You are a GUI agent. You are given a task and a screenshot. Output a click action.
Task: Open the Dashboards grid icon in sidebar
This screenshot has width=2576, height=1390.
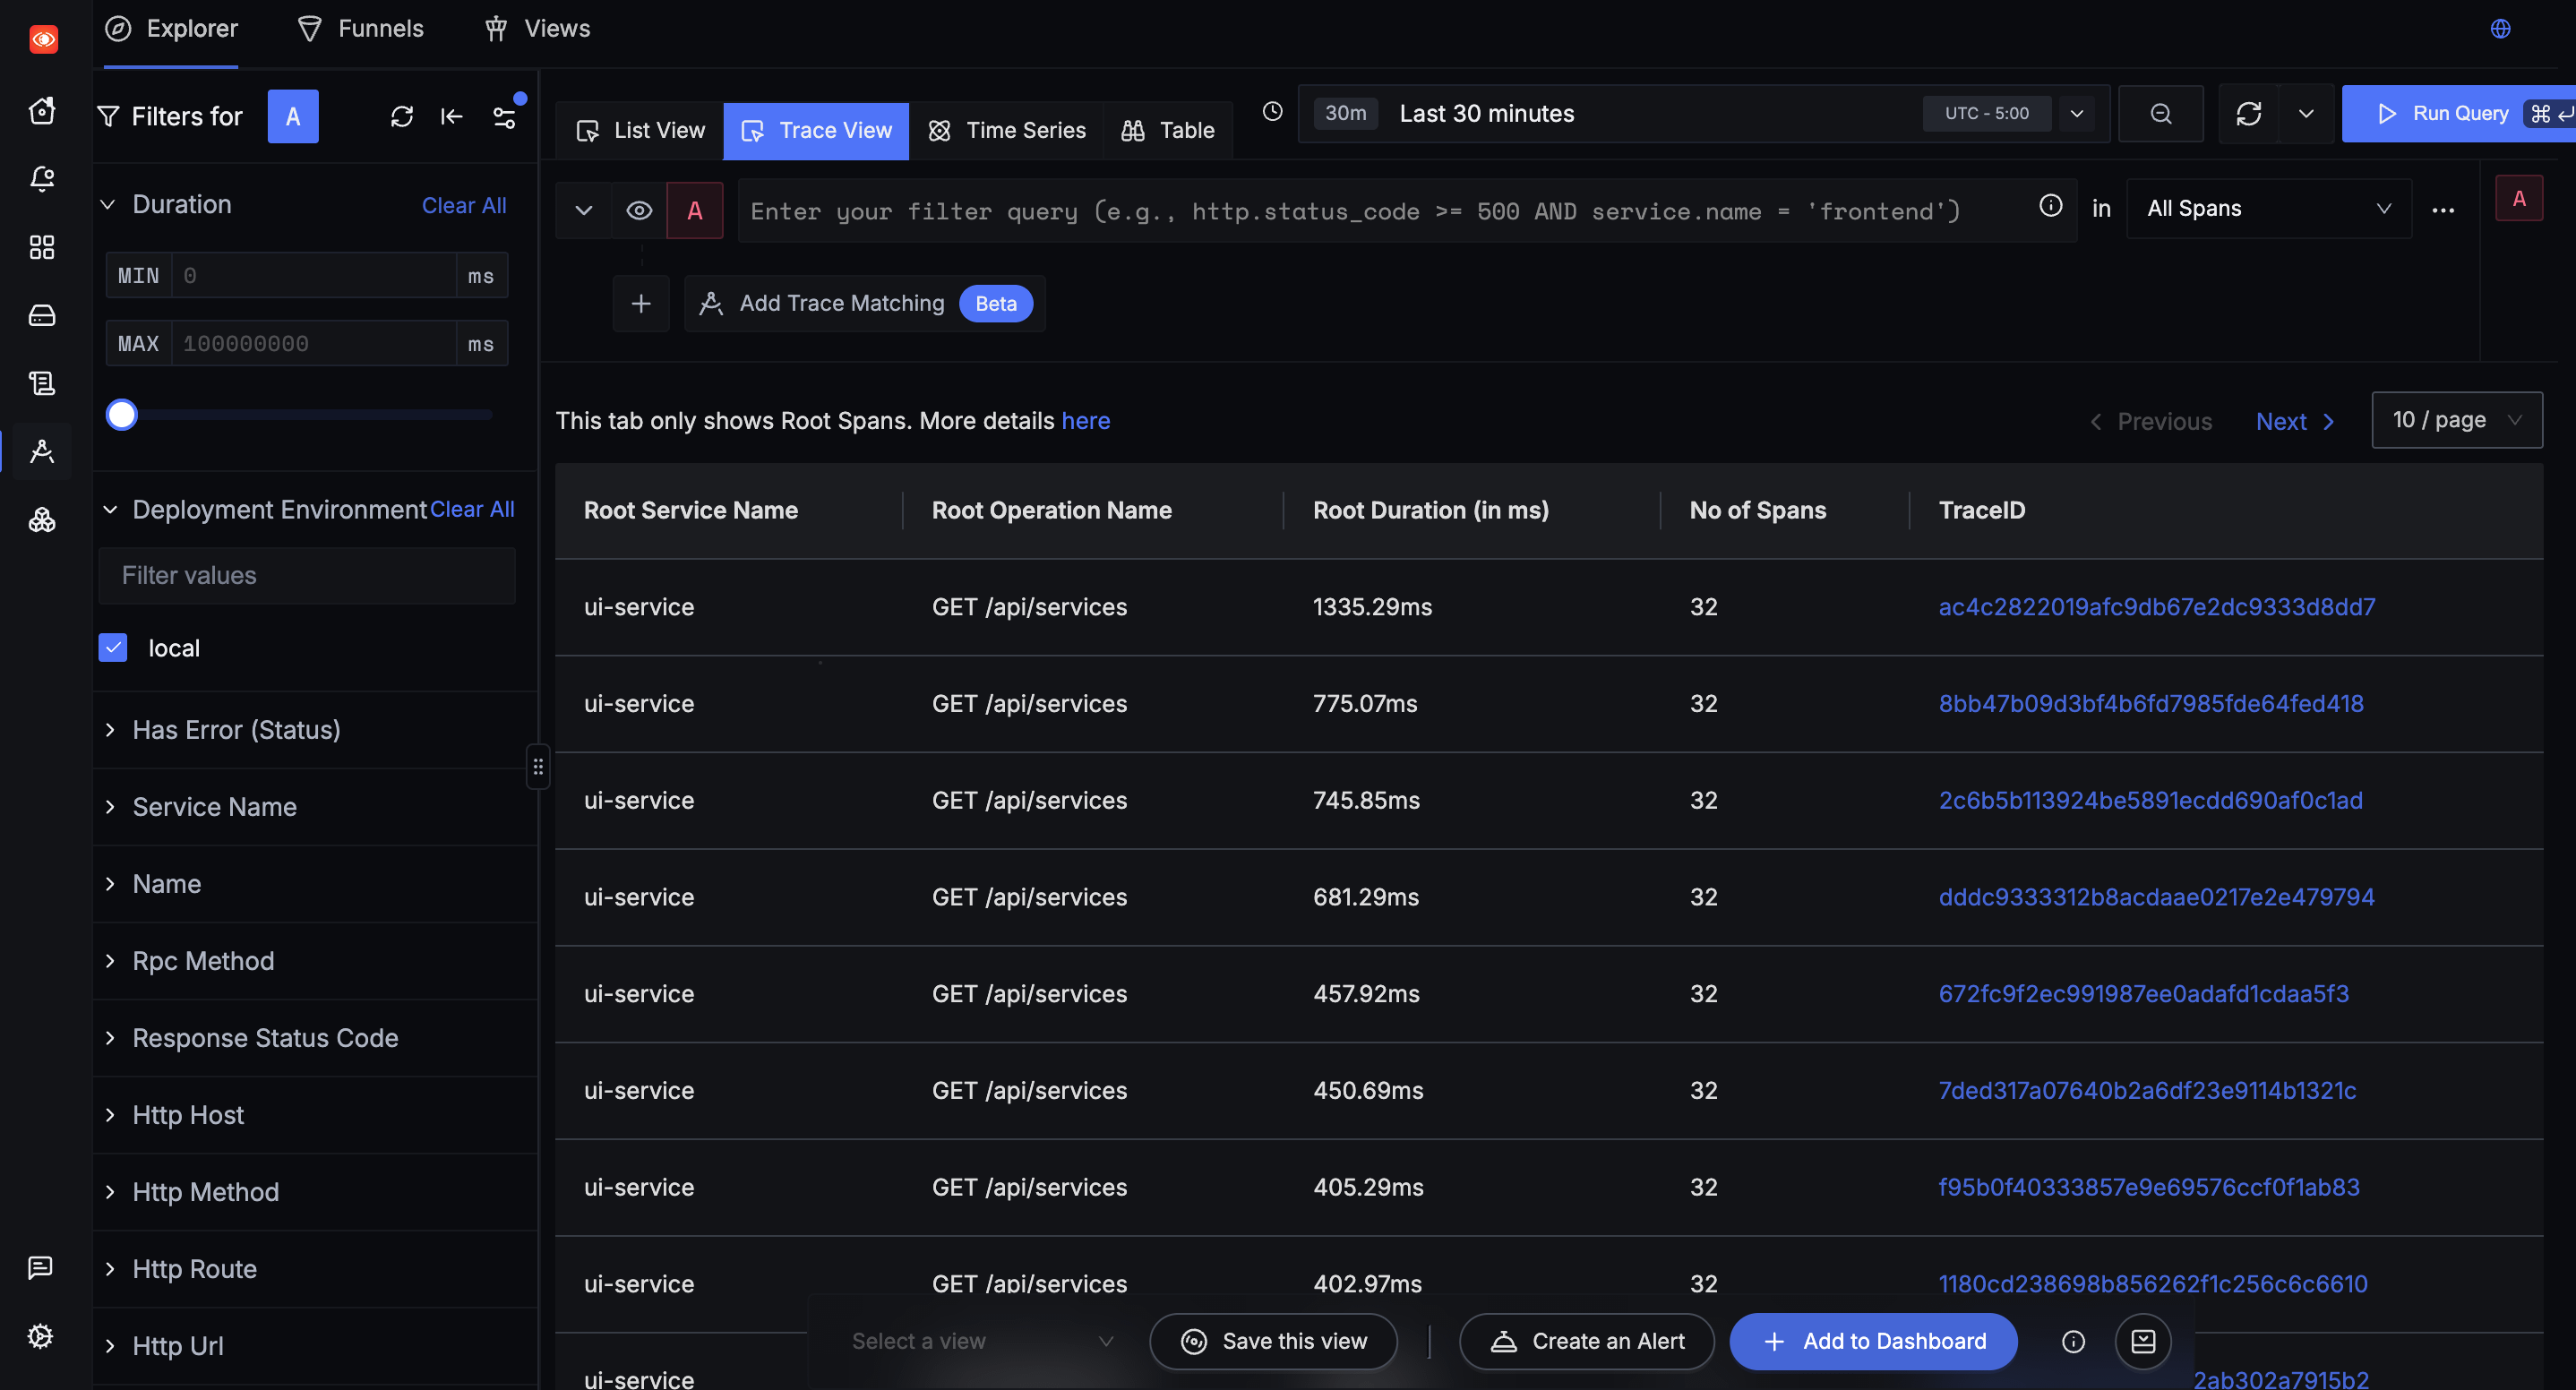coord(42,247)
